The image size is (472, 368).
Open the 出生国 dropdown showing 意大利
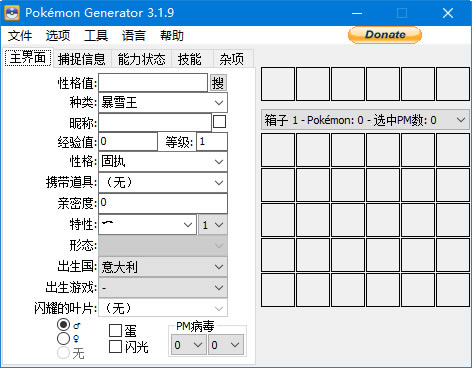(163, 267)
